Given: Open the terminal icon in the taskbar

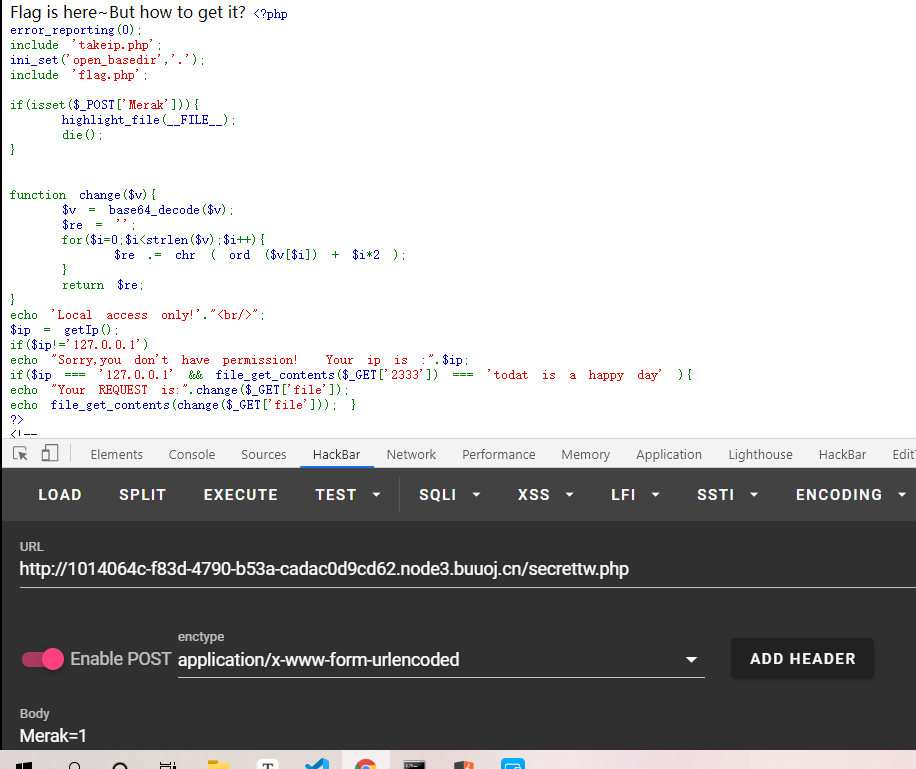Looking at the screenshot, I should pyautogui.click(x=415, y=765).
